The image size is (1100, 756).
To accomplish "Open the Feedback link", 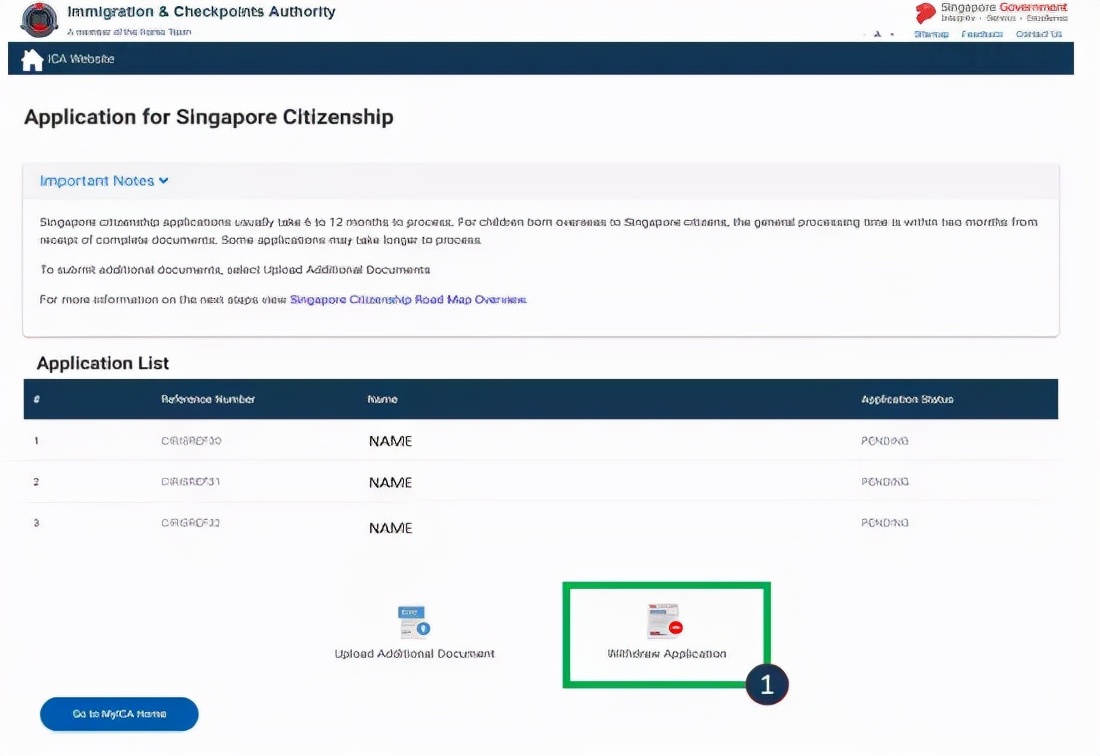I will 981,34.
